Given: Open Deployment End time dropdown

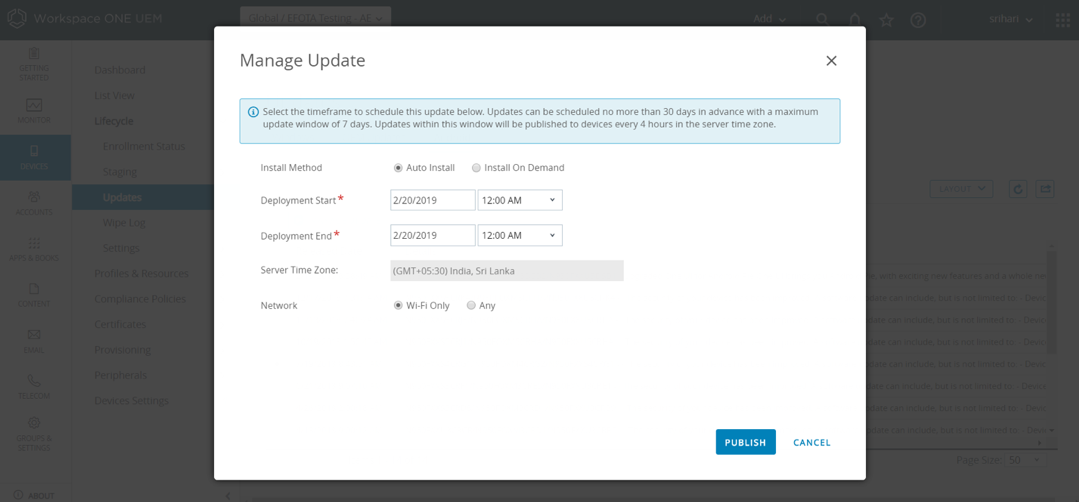Looking at the screenshot, I should point(520,235).
